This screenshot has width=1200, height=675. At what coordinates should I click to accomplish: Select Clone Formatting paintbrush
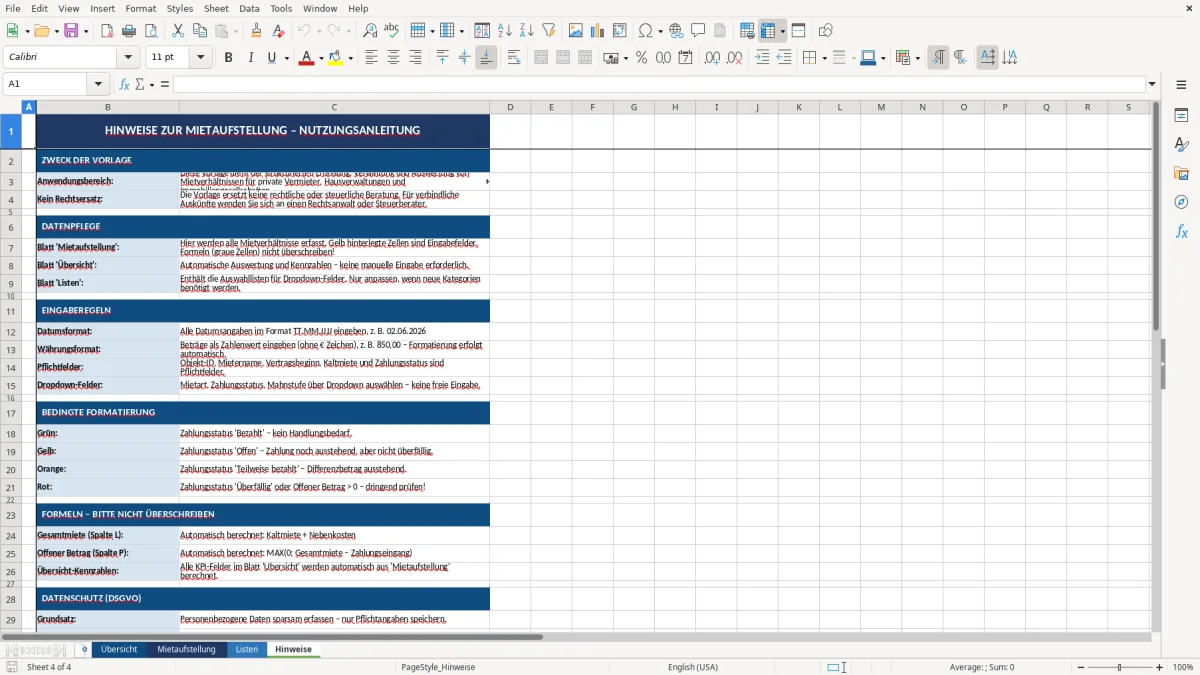point(256,31)
